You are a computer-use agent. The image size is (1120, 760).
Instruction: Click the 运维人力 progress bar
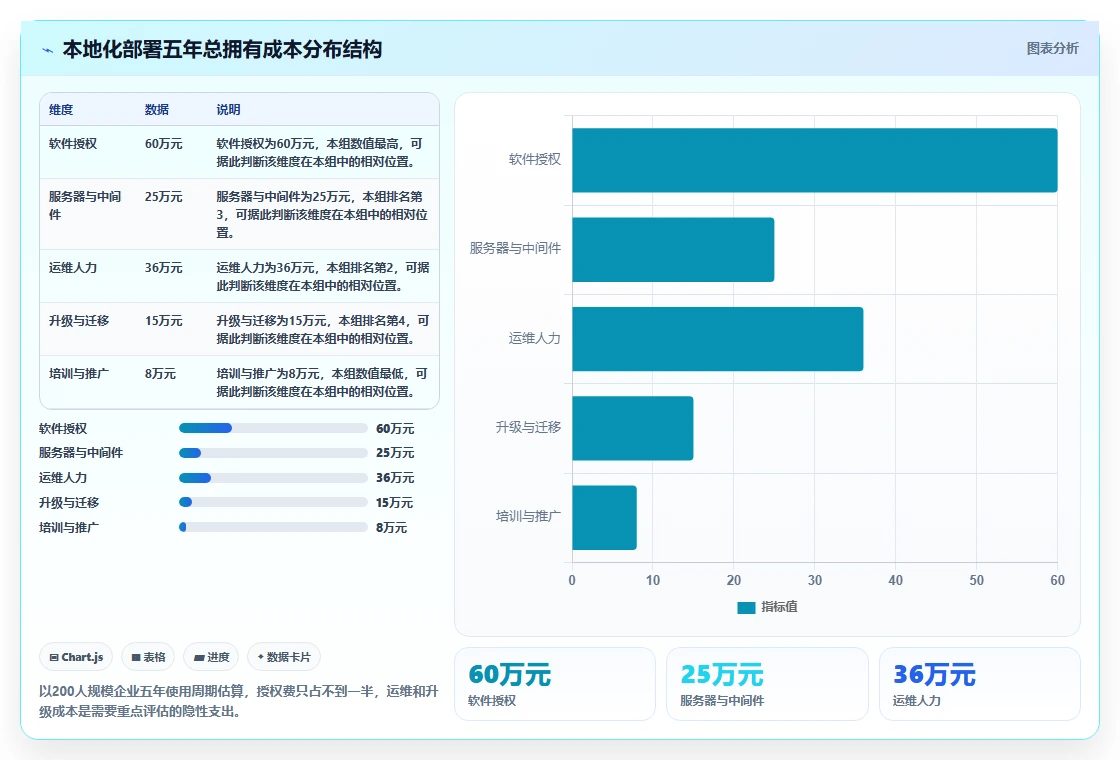point(273,478)
